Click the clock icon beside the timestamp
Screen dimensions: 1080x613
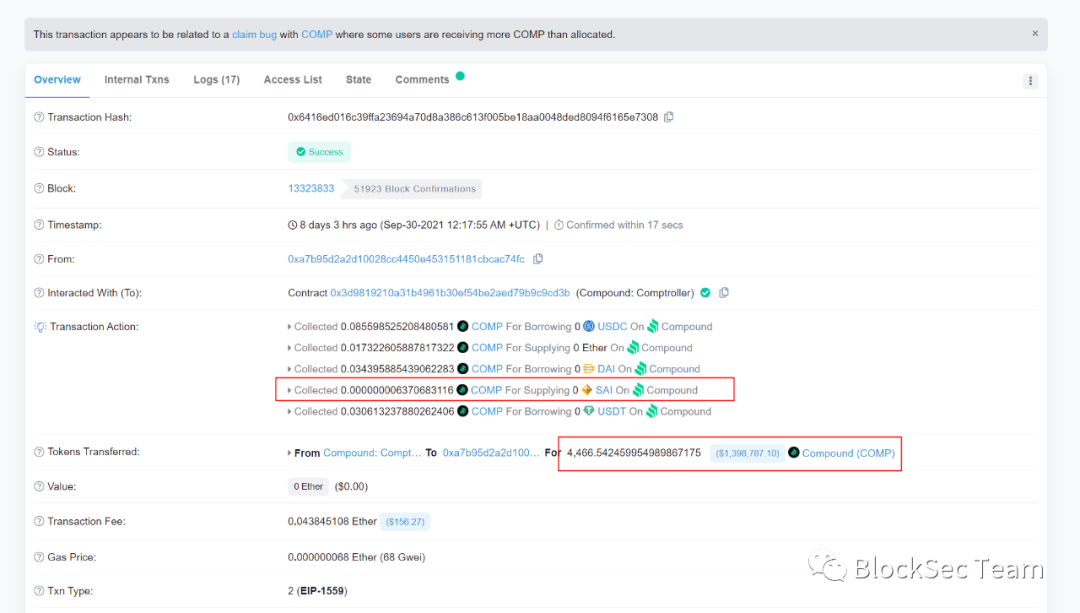point(292,225)
